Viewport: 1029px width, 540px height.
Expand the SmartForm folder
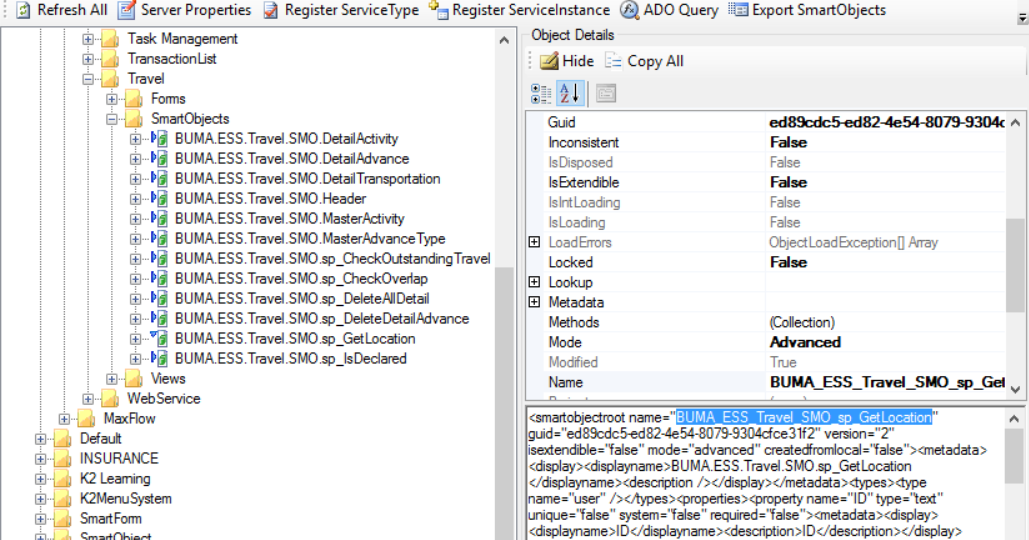pyautogui.click(x=41, y=519)
